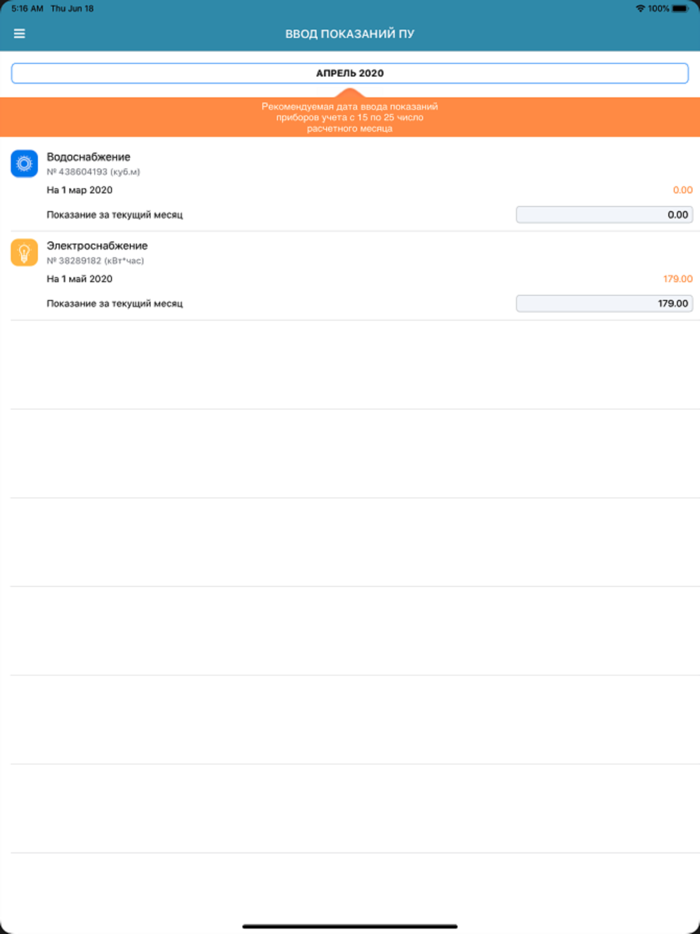Open the hamburger menu
This screenshot has height=934, width=700.
pyautogui.click(x=19, y=33)
